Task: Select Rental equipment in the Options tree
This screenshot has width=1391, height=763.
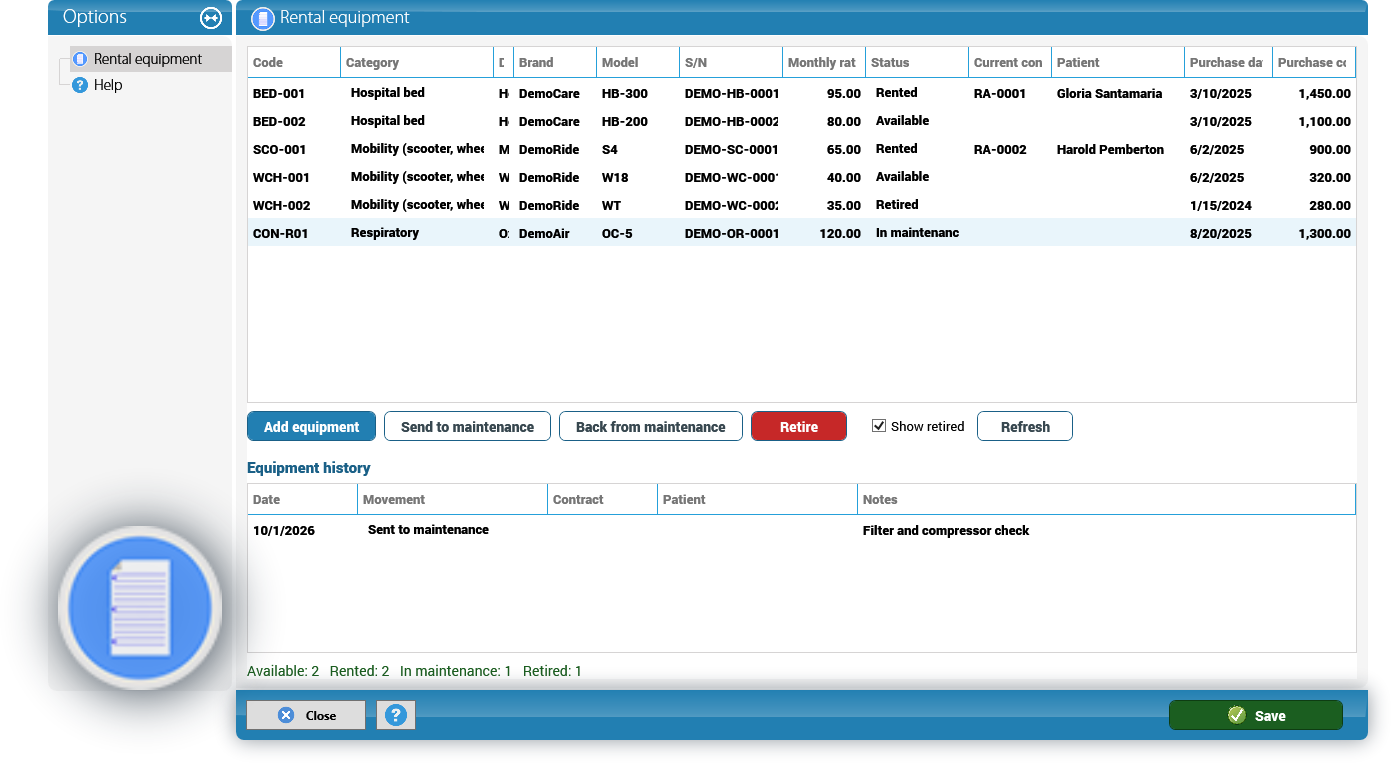Action: click(x=148, y=59)
